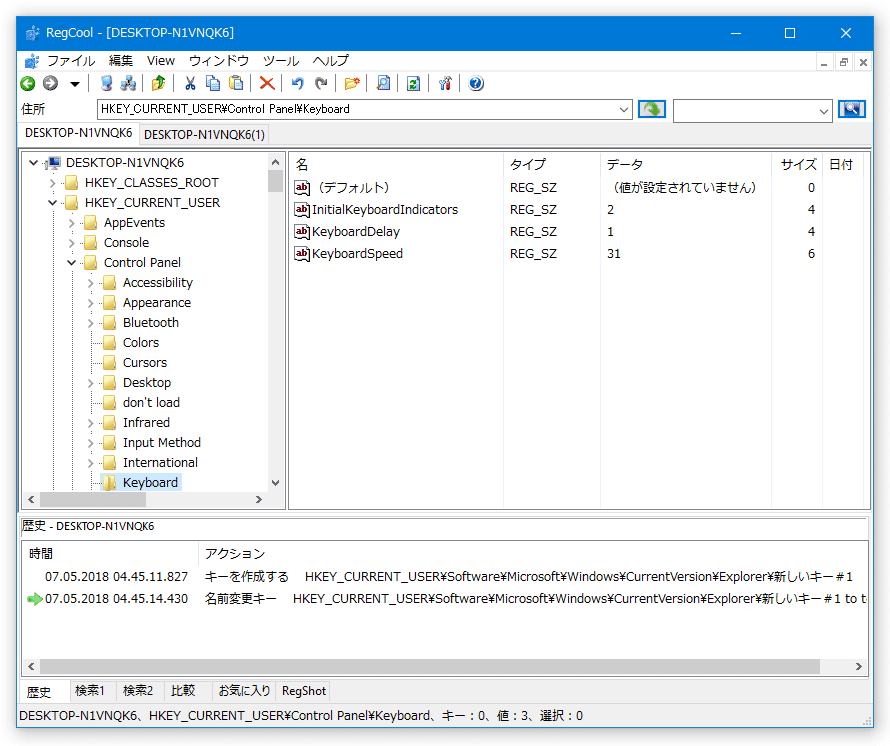Sort values by the タイプ column header
Viewport: 890px width, 746px height.
[x=552, y=165]
